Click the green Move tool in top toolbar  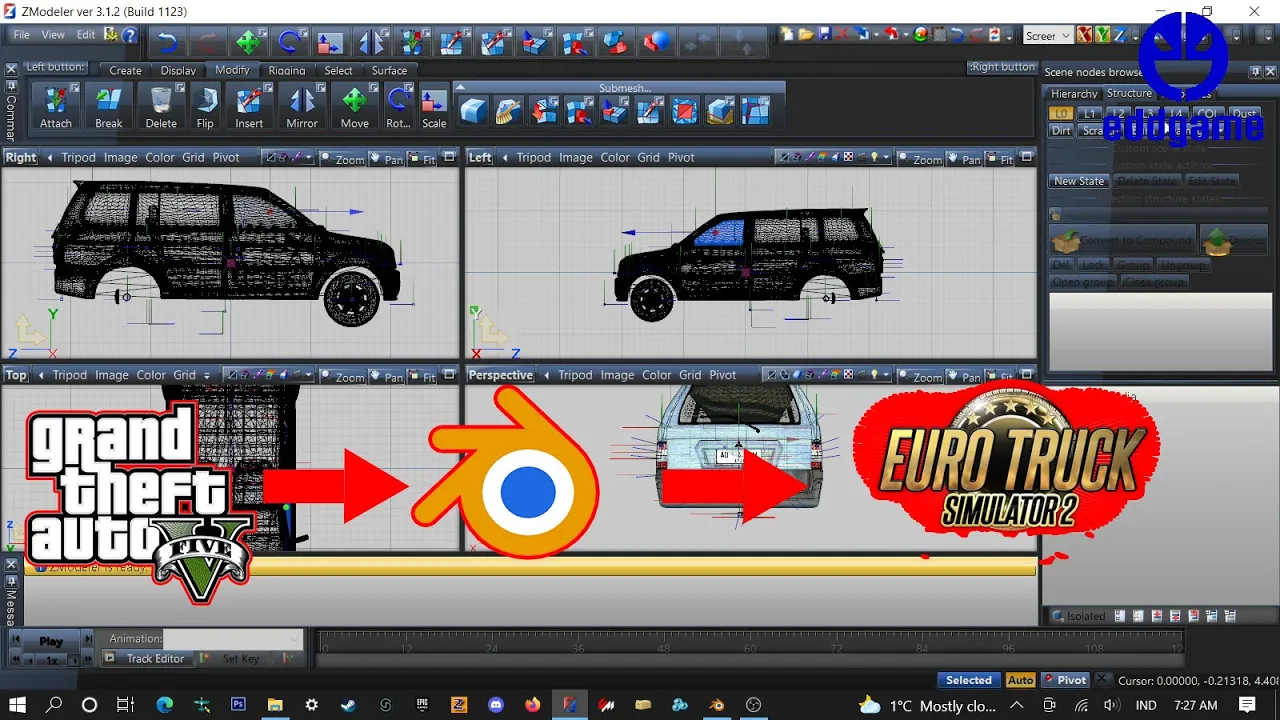[248, 42]
